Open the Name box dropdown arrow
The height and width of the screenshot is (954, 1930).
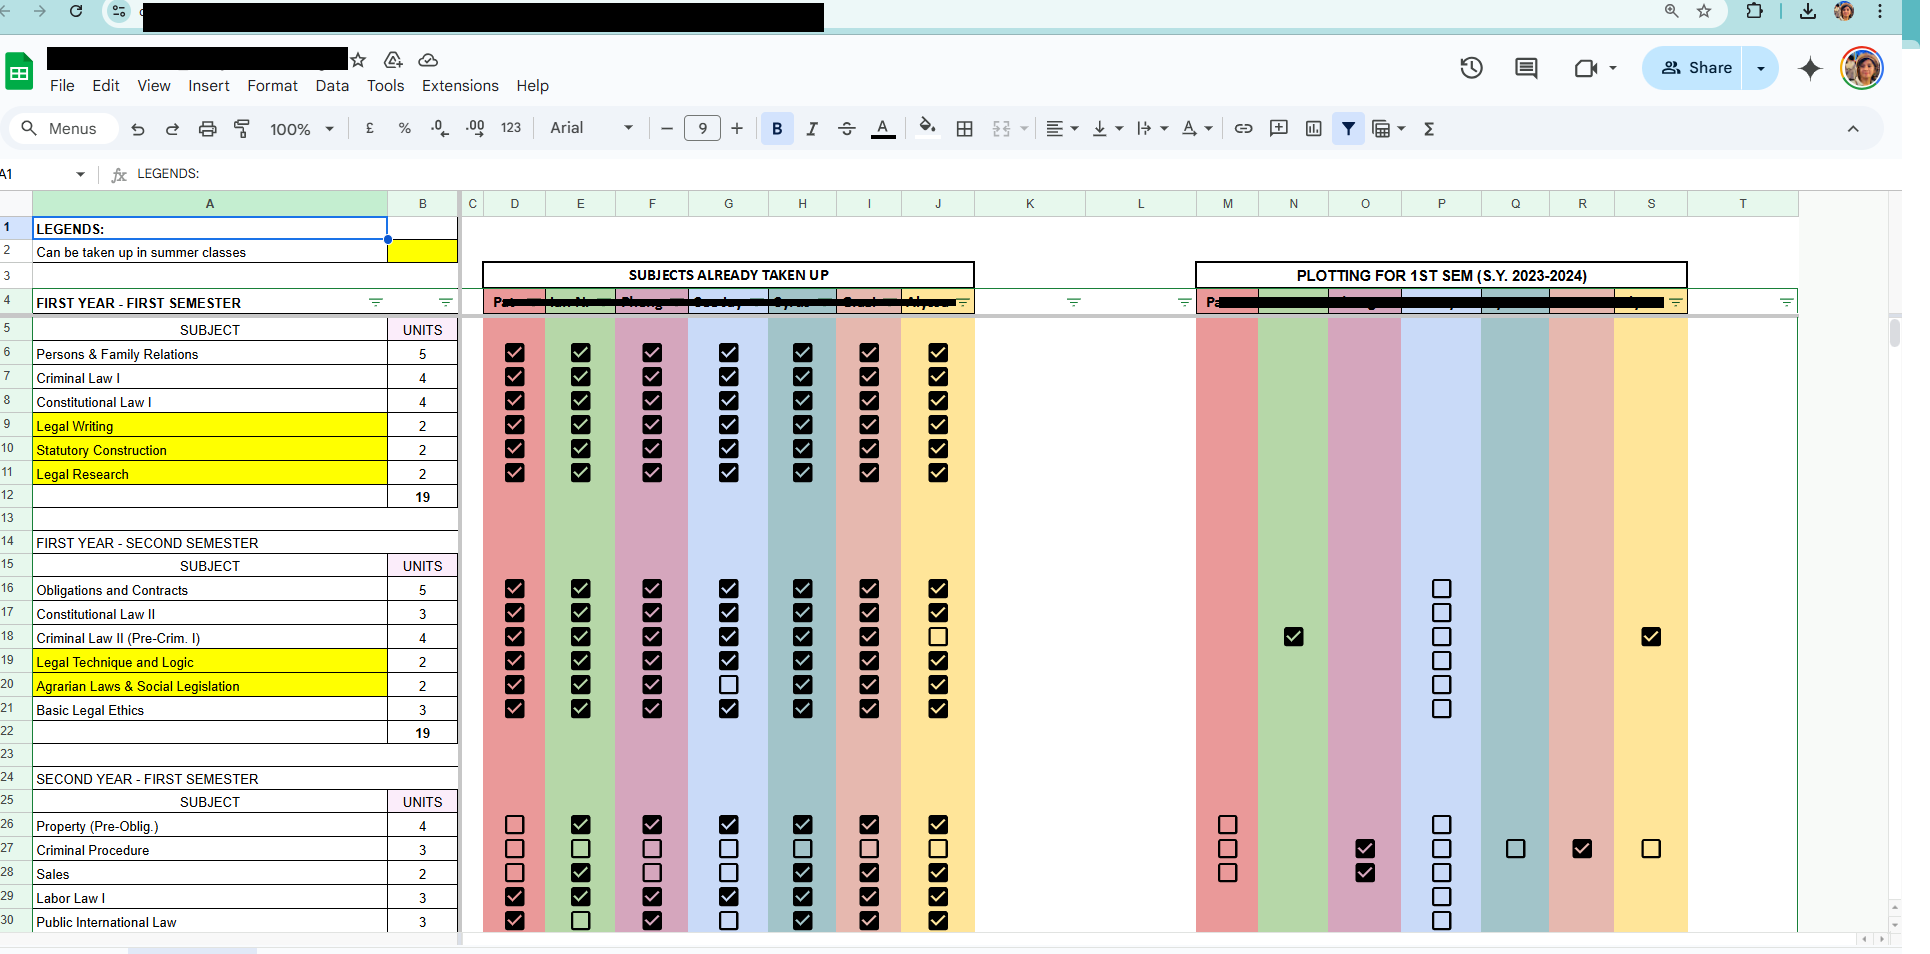80,174
